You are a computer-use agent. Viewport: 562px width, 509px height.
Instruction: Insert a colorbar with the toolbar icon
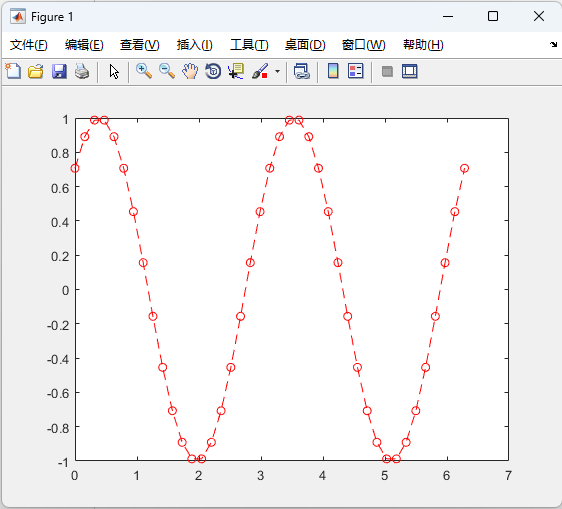click(x=333, y=71)
